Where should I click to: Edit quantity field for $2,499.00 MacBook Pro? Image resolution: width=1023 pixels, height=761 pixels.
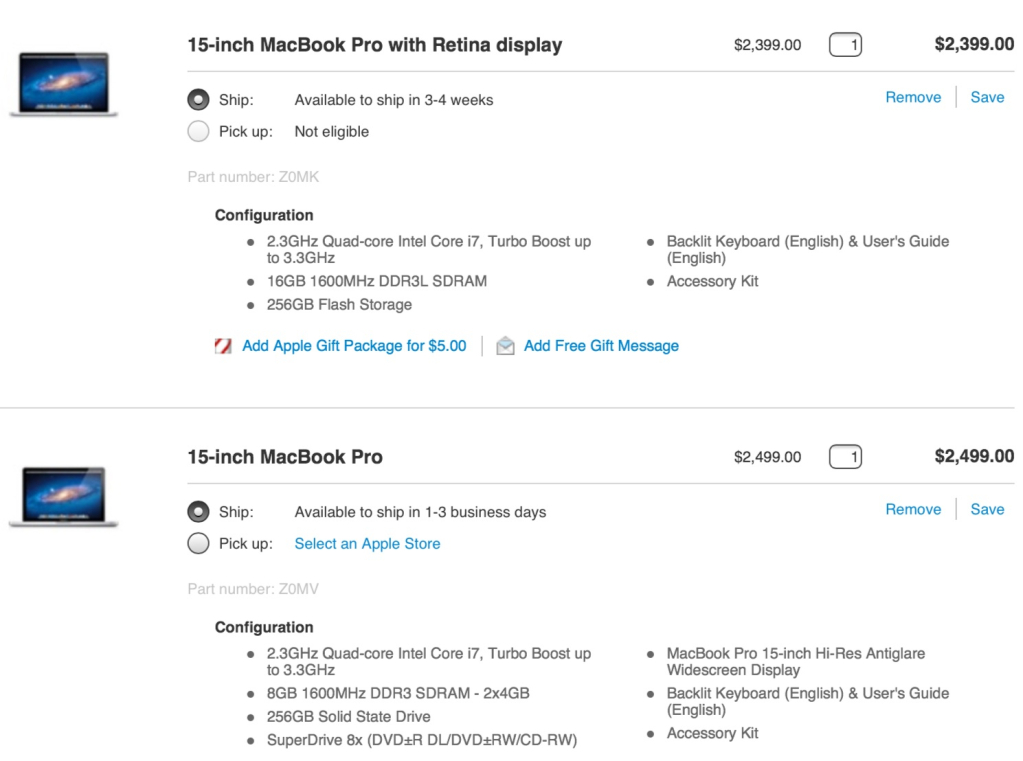(x=845, y=457)
